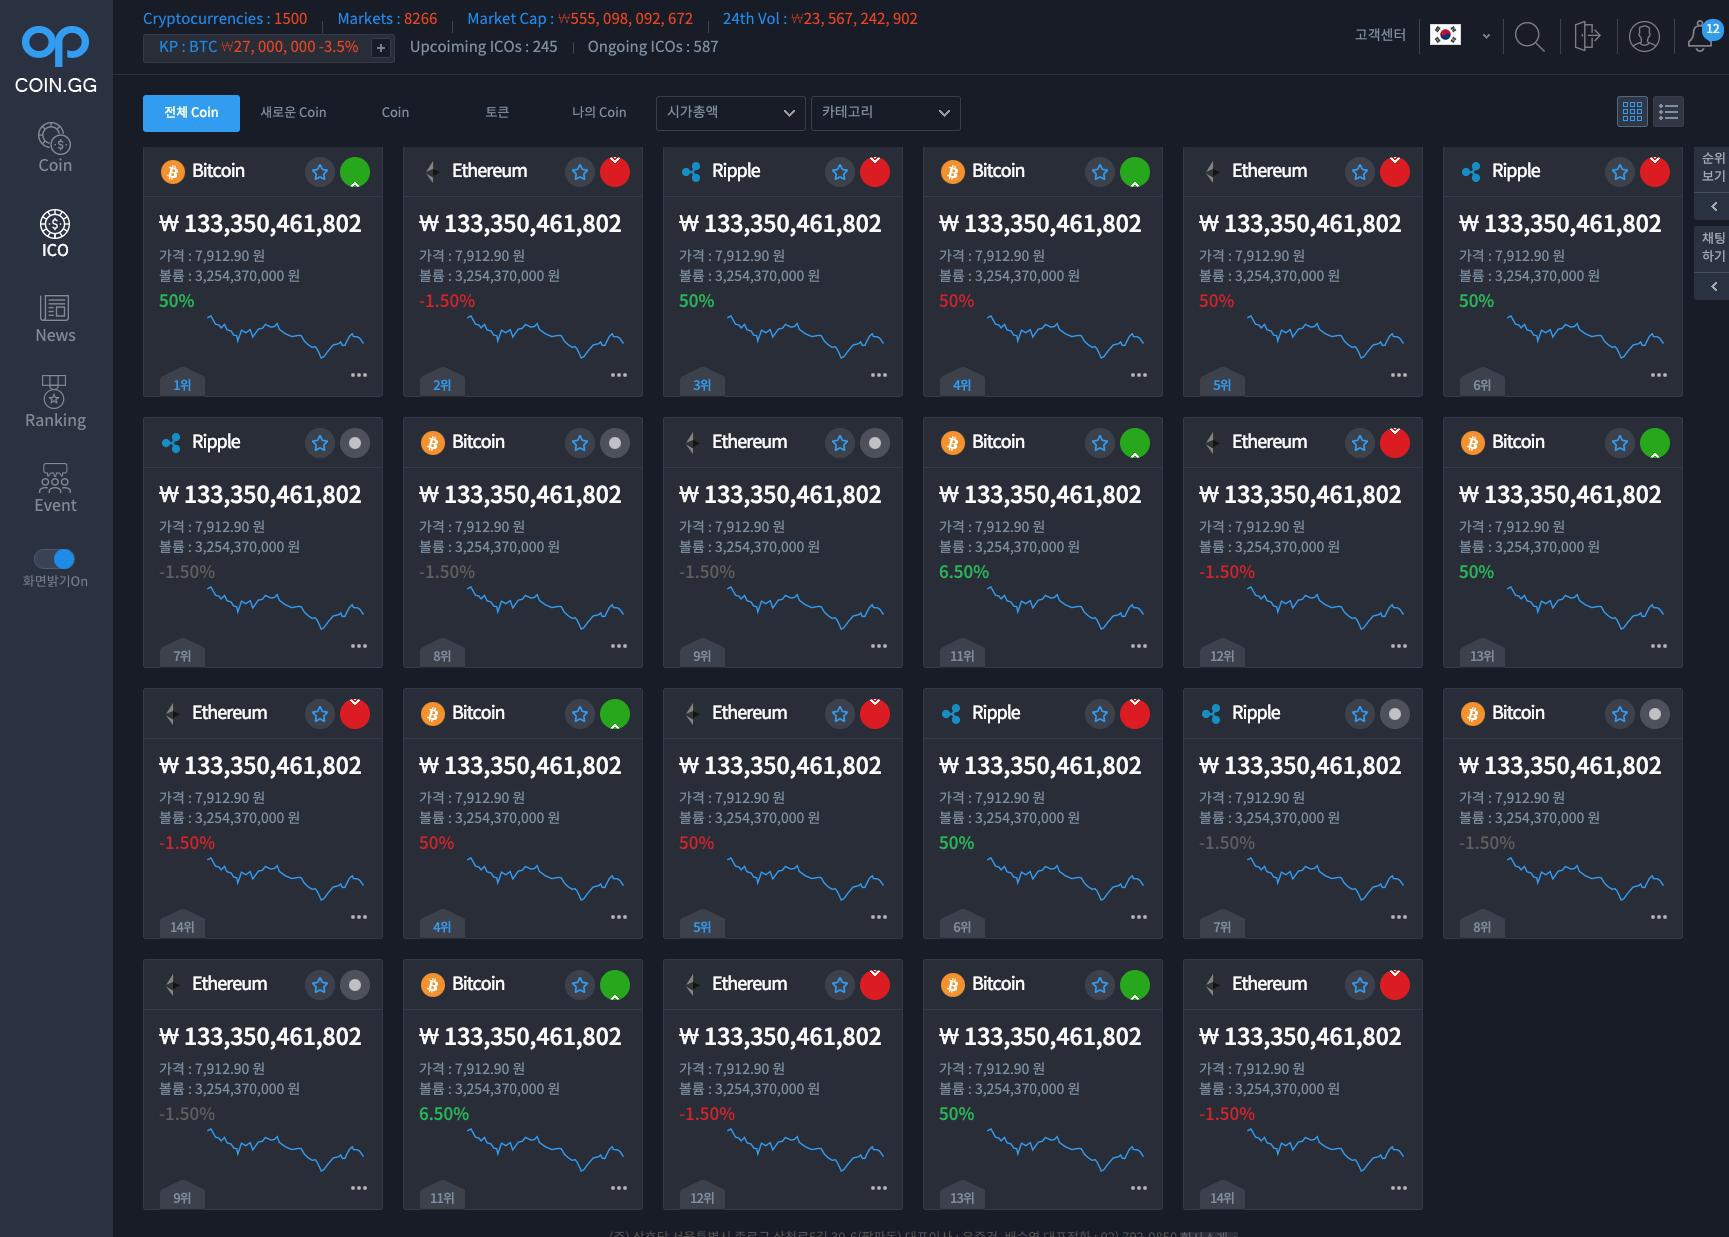The image size is (1729, 1237).
Task: Open the search magnifier icon
Action: (x=1529, y=36)
